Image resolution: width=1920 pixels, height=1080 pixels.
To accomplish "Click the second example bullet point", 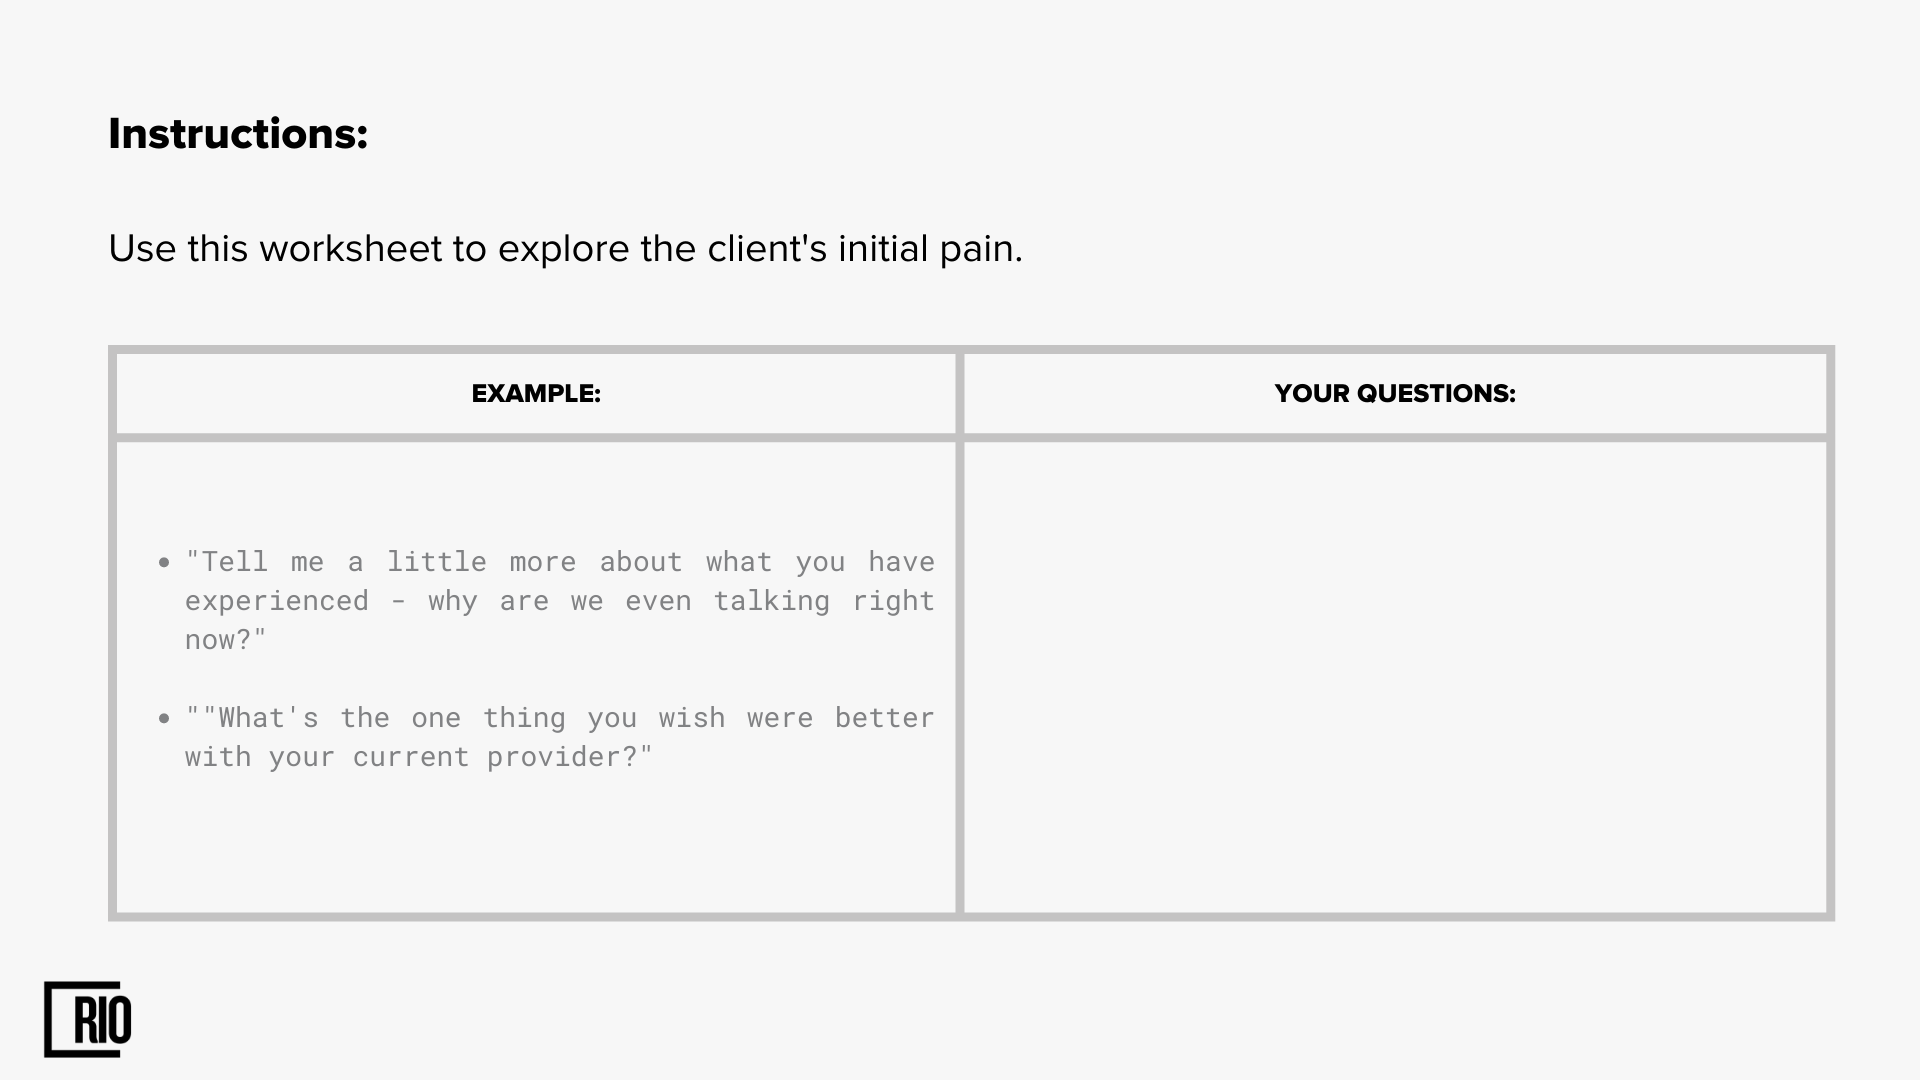I will pyautogui.click(x=165, y=719).
